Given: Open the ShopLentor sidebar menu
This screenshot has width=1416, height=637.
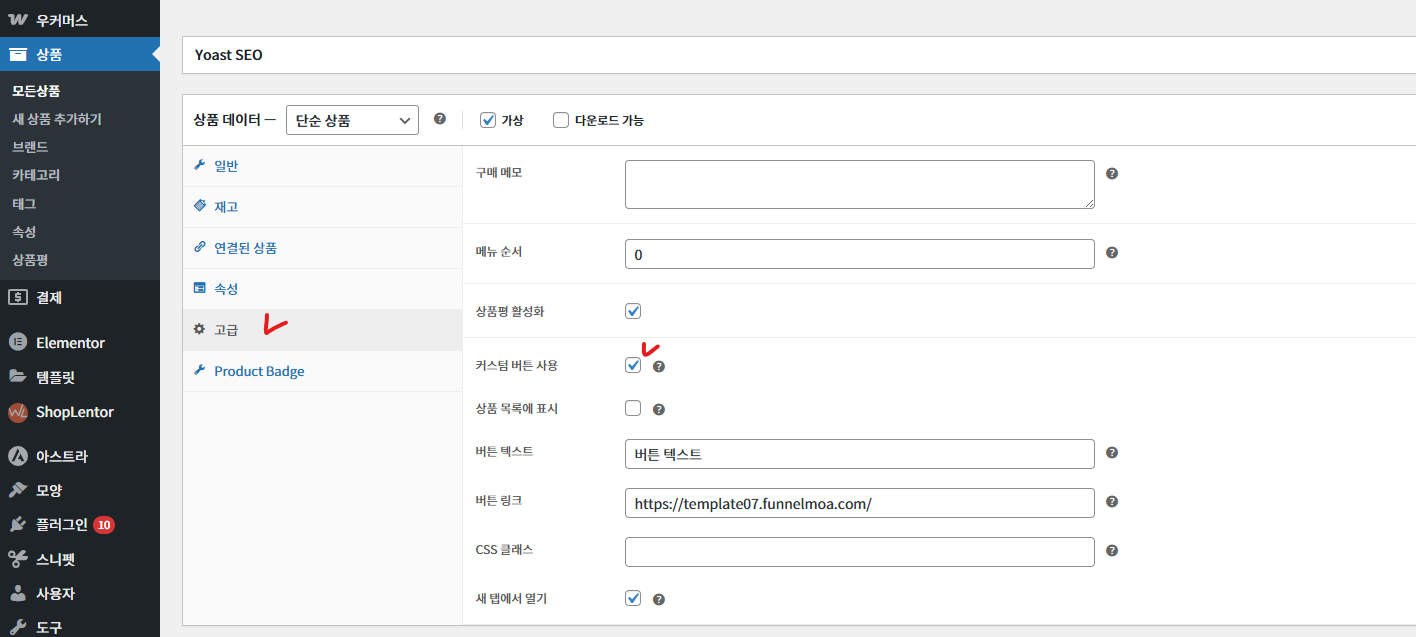Looking at the screenshot, I should click(80, 412).
